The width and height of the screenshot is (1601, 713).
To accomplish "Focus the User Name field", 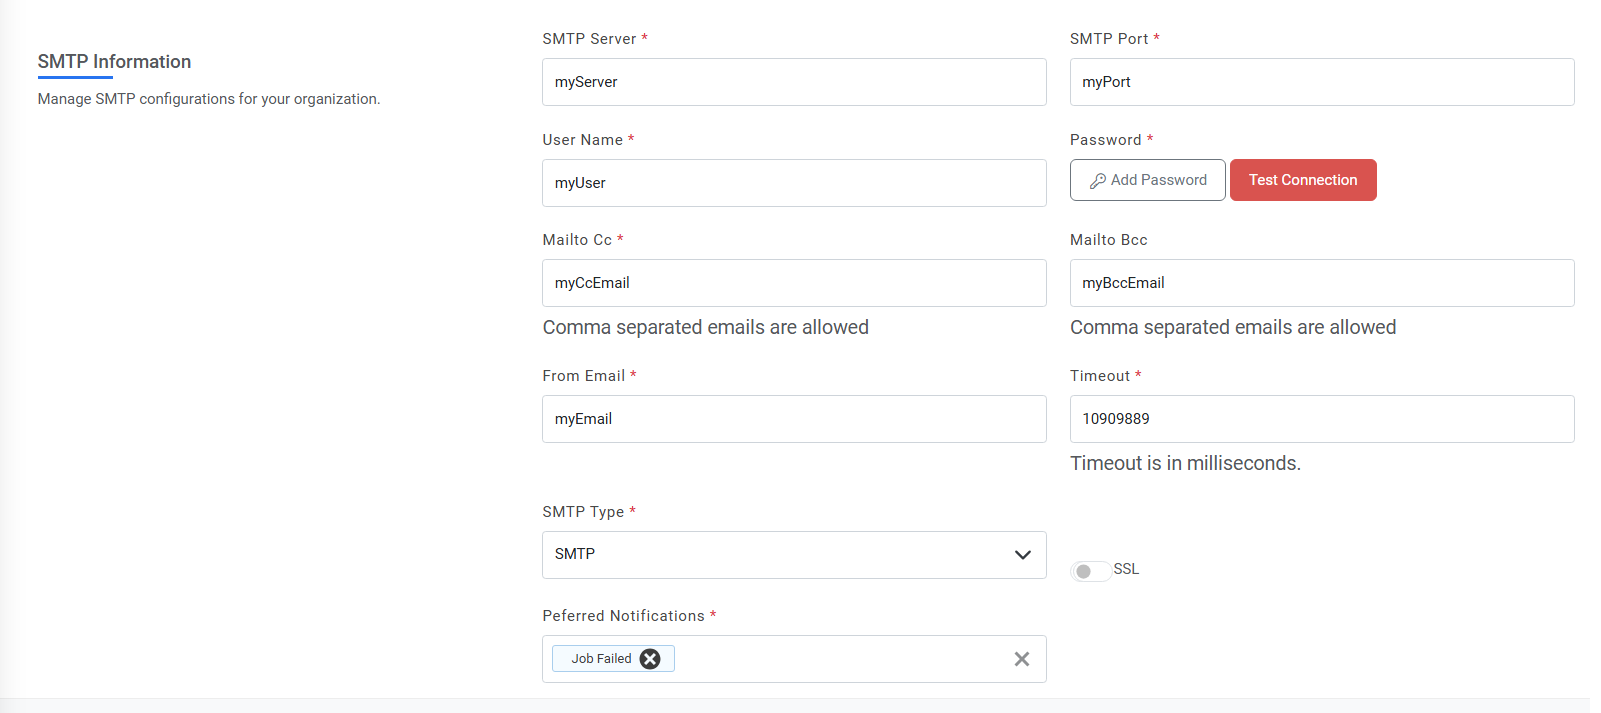I will point(794,182).
